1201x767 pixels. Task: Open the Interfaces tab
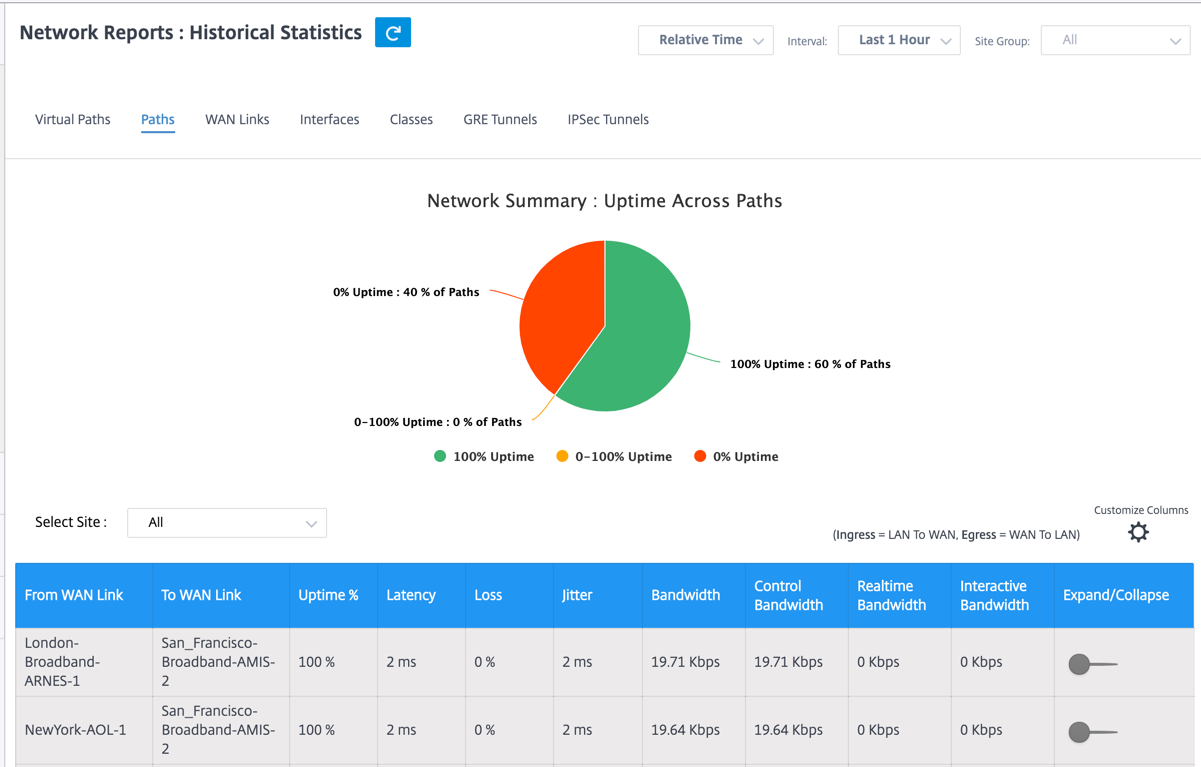329,120
